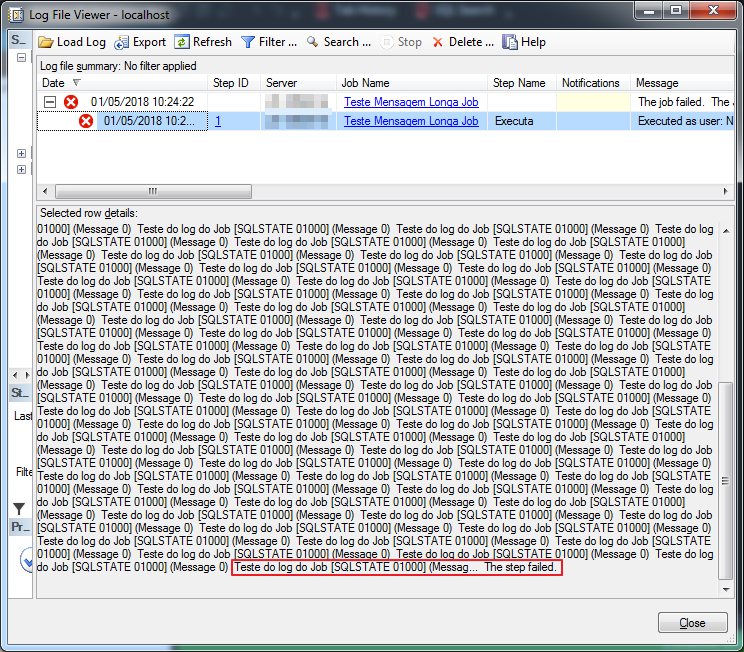
Task: Open Teste Mensagem Longa Job link in step row
Action: [411, 121]
